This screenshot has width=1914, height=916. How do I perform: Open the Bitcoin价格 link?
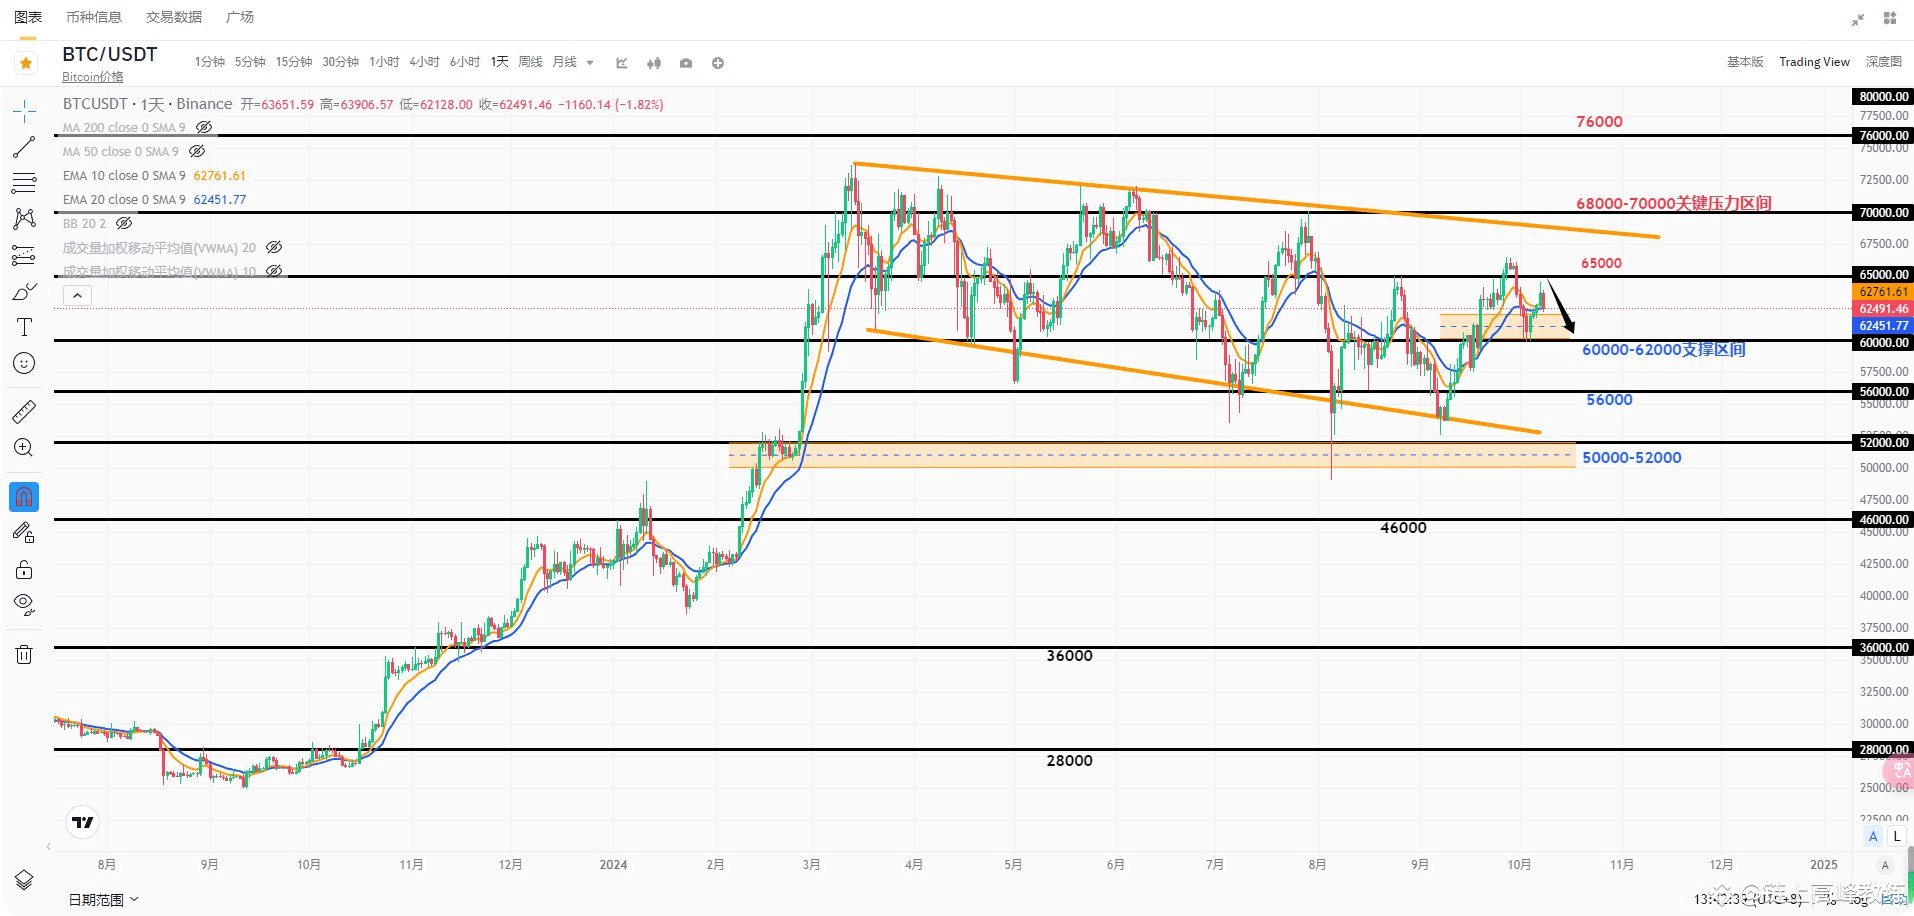[x=93, y=77]
